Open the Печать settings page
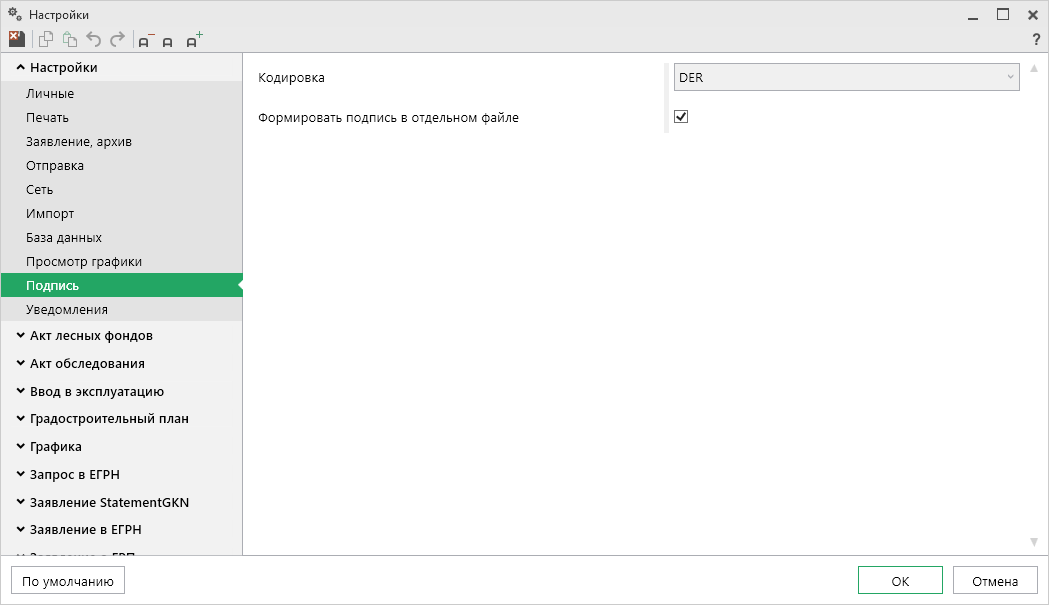Viewport: 1049px width, 605px height. pos(47,118)
